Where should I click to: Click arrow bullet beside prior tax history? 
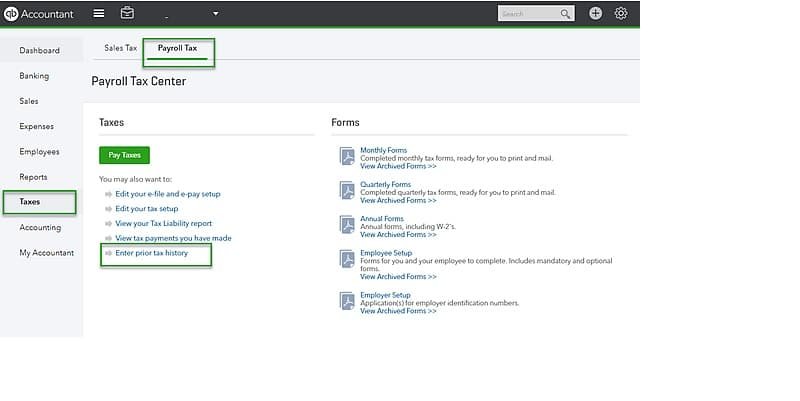pos(108,254)
